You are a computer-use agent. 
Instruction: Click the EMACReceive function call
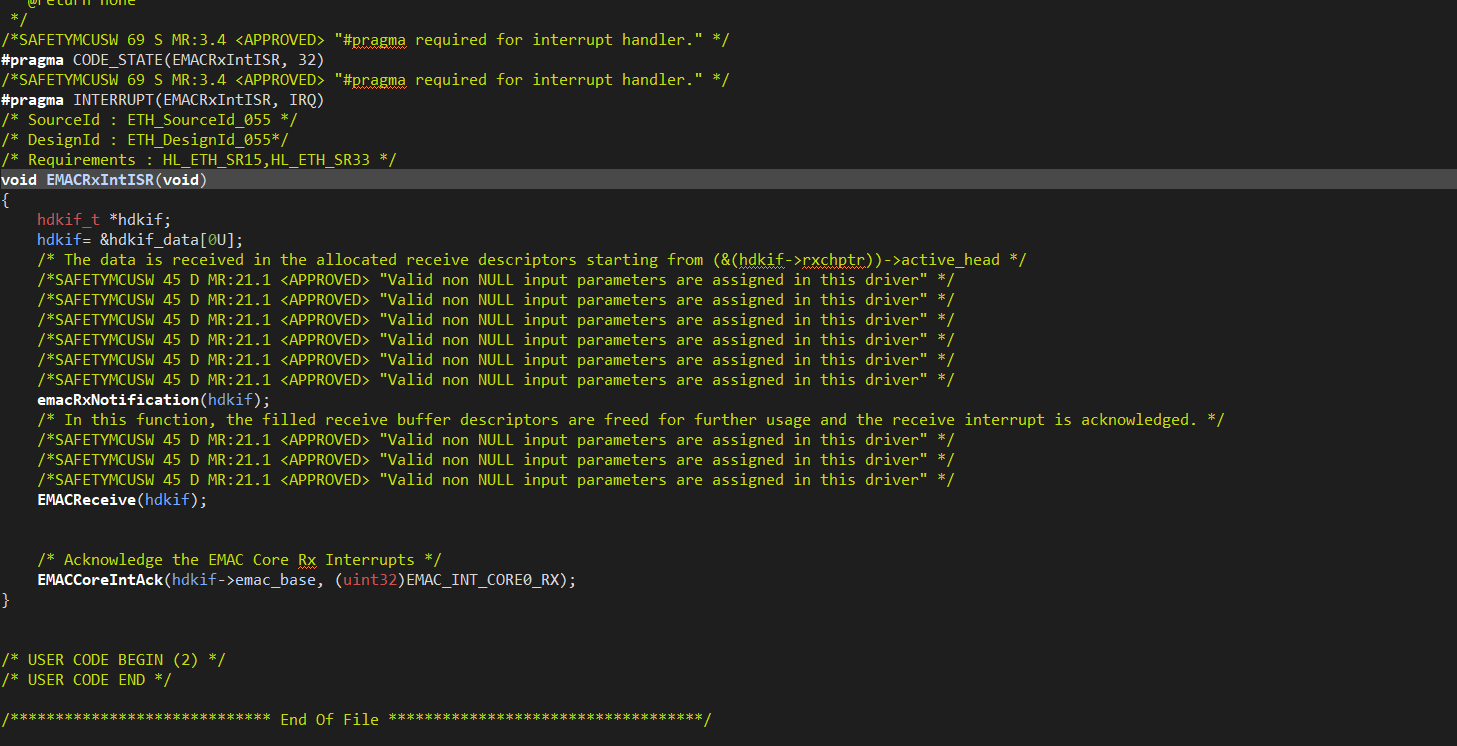pos(86,500)
